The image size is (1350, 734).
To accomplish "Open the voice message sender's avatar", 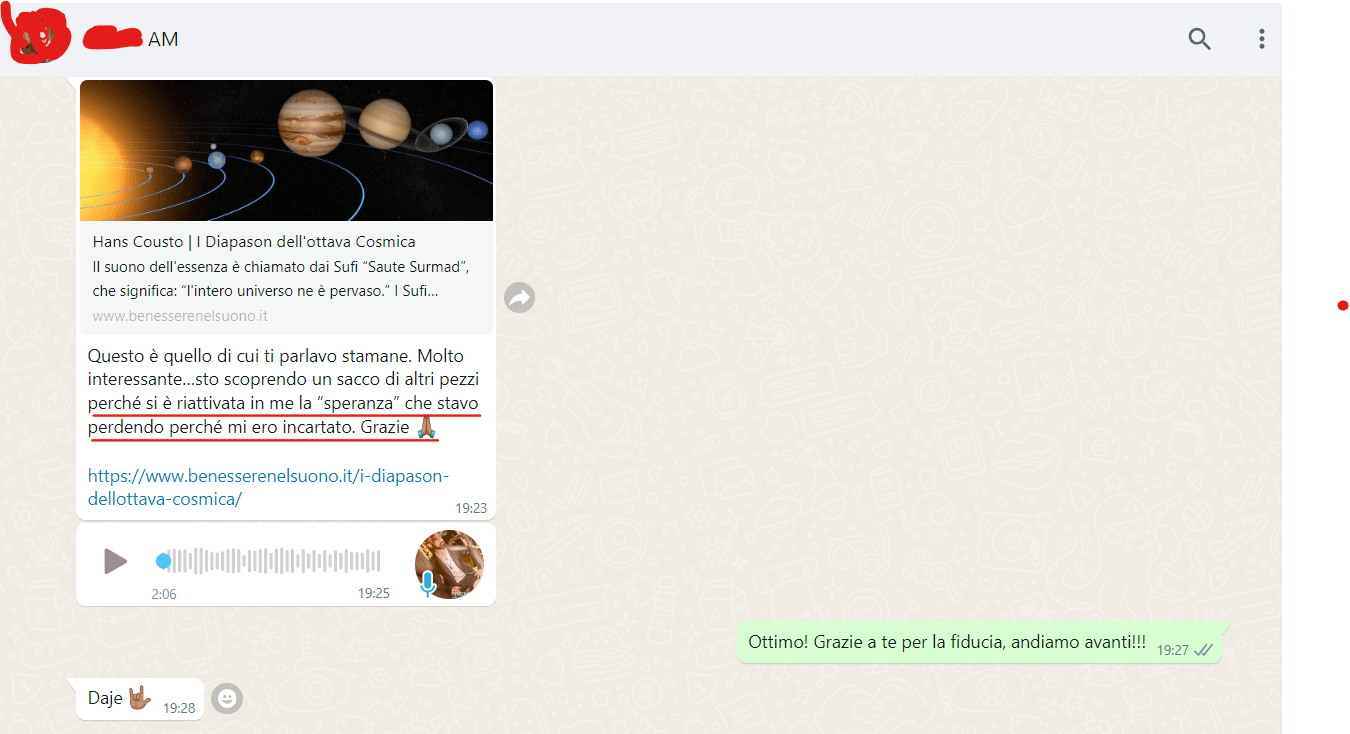I will coord(449,564).
